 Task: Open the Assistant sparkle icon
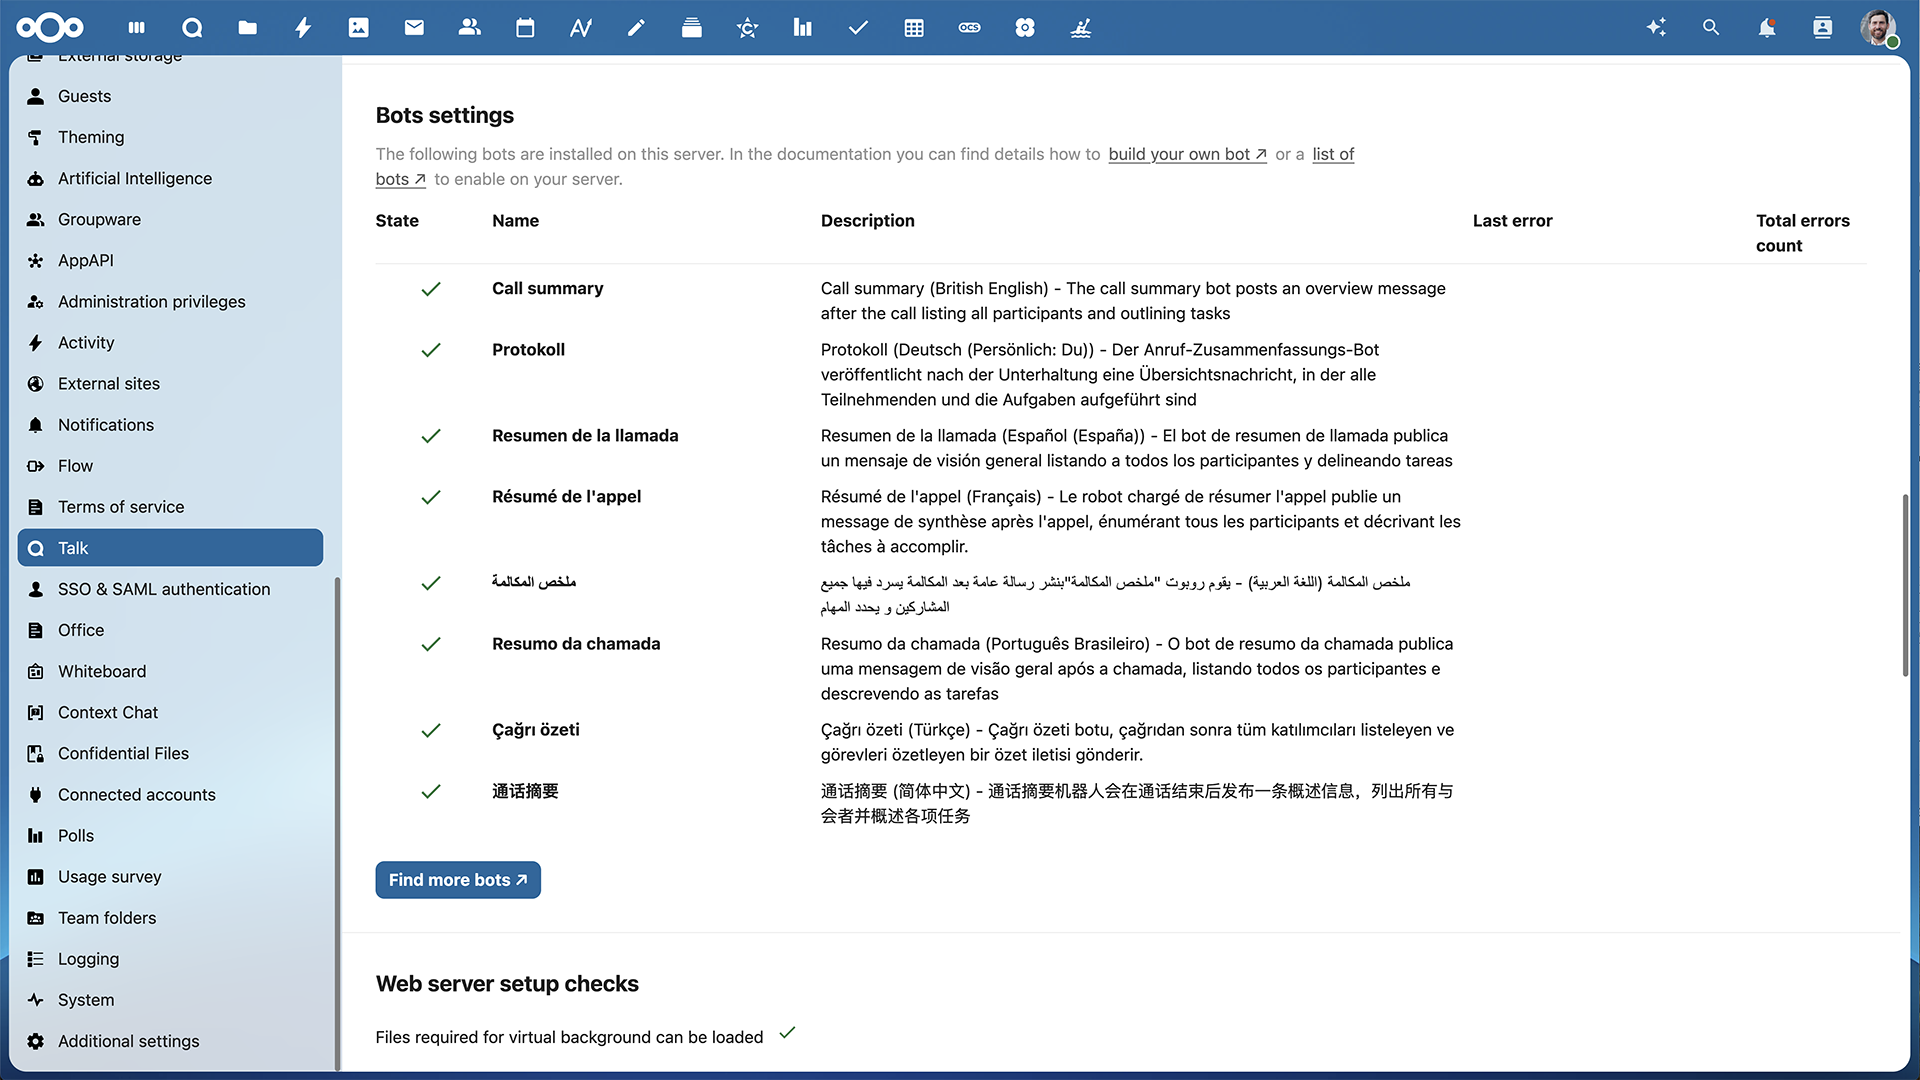click(x=1656, y=28)
